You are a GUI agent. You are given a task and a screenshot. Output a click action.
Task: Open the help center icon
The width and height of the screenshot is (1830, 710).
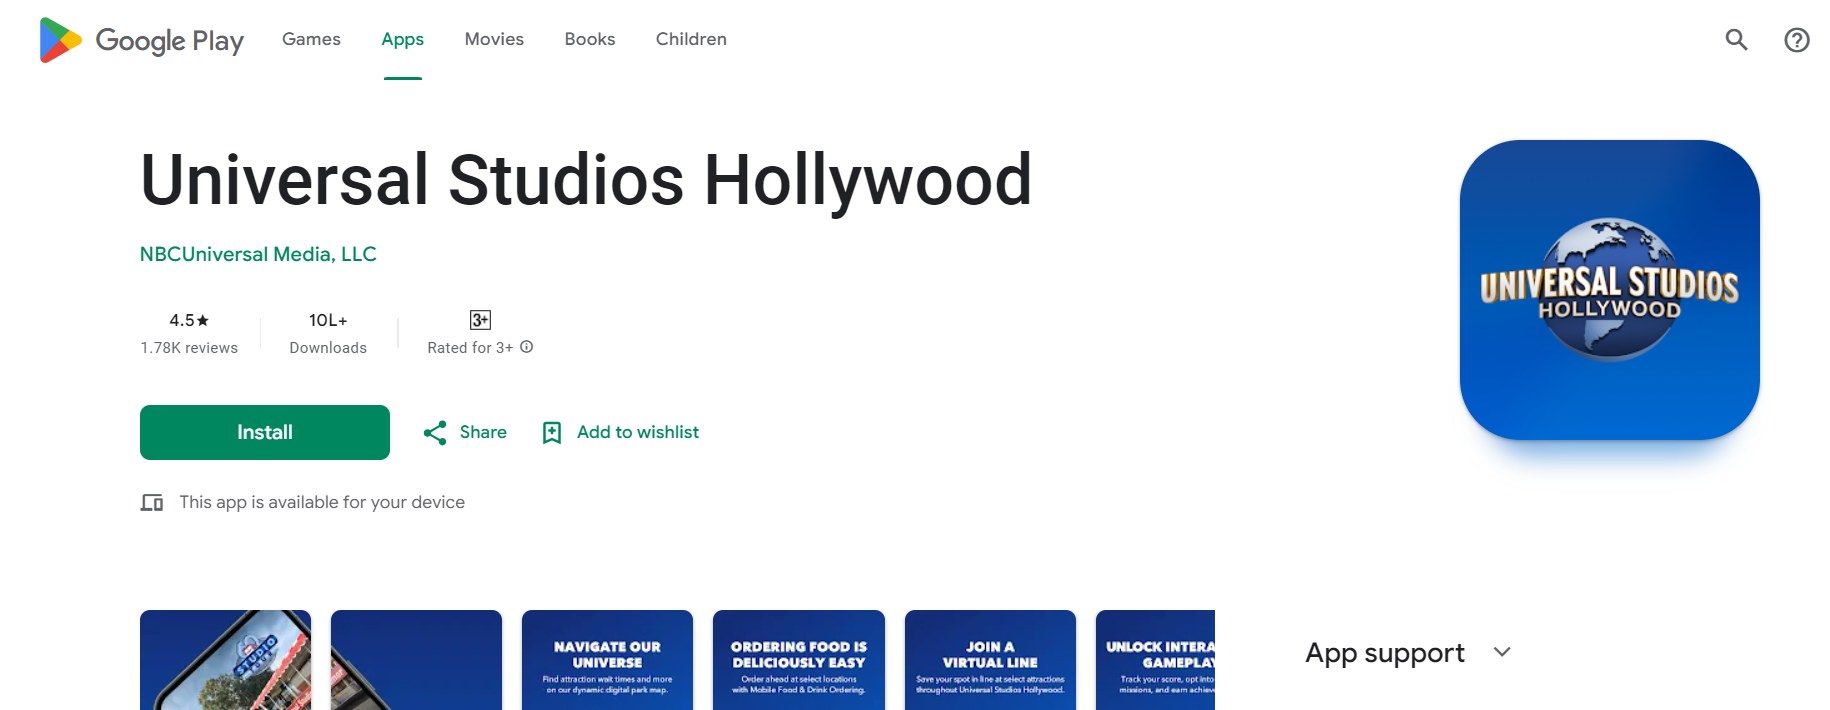coord(1797,40)
